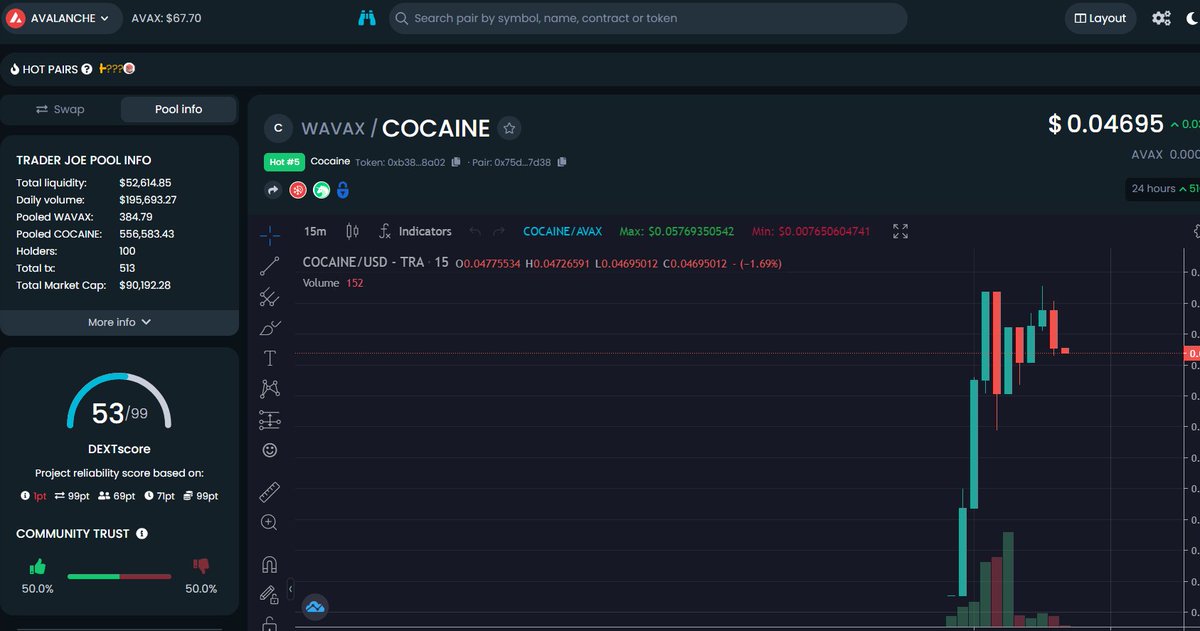Select the crosshair cursor tool
Screen dimensions: 1200x631
pyautogui.click(x=269, y=236)
